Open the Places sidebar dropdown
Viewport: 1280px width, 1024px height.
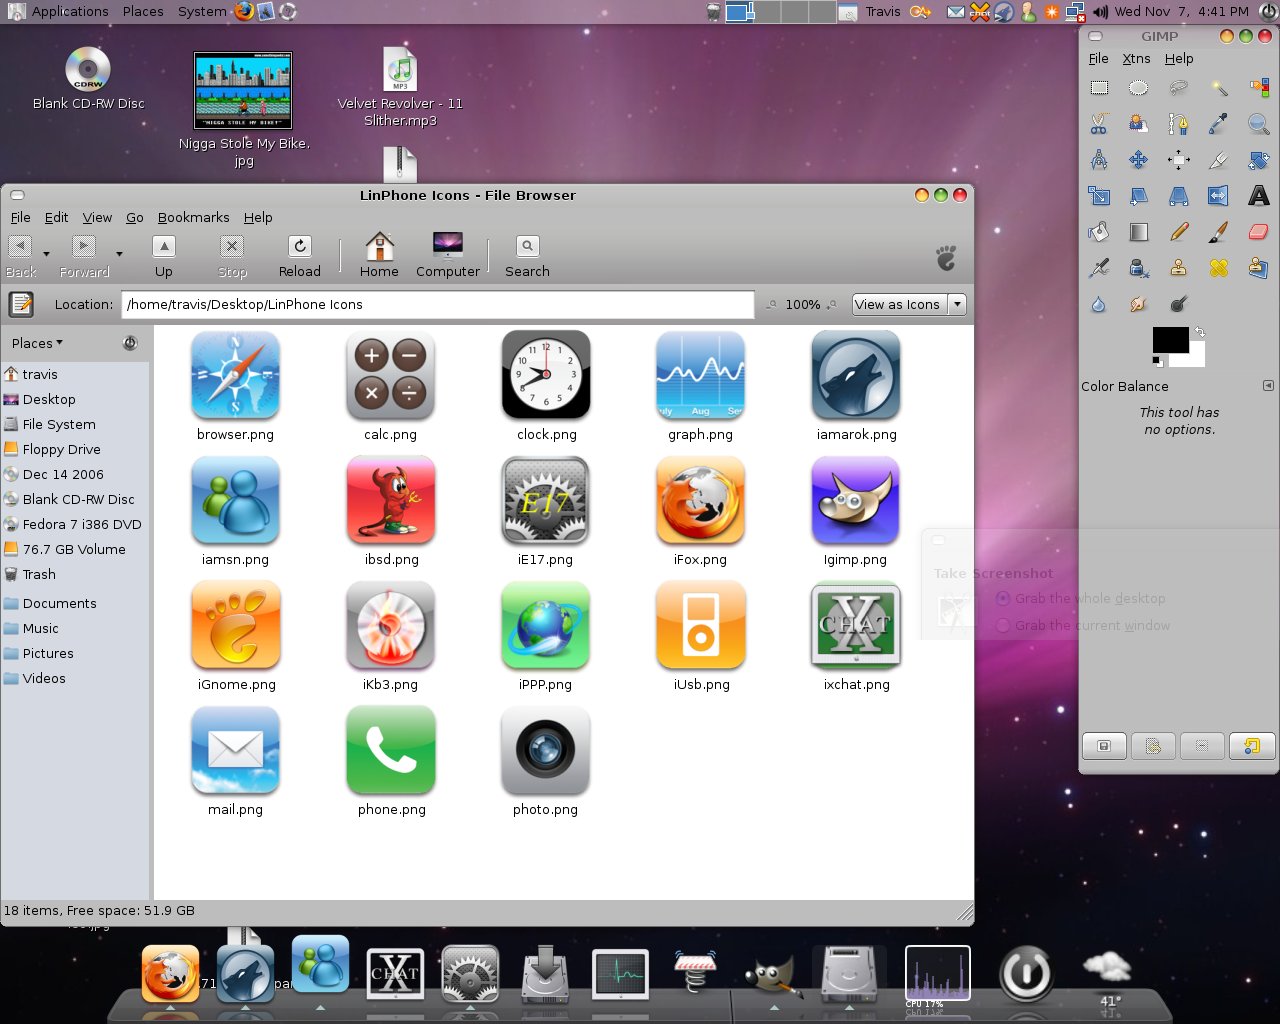coord(38,343)
